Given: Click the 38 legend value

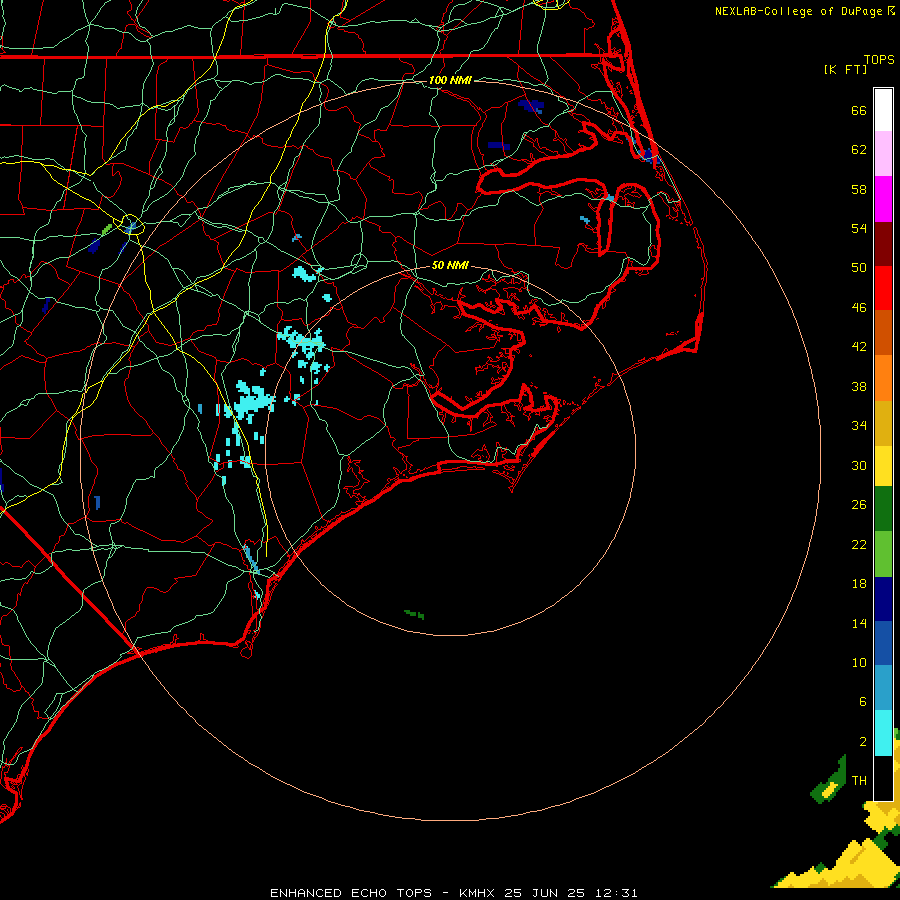Looking at the screenshot, I should (859, 386).
